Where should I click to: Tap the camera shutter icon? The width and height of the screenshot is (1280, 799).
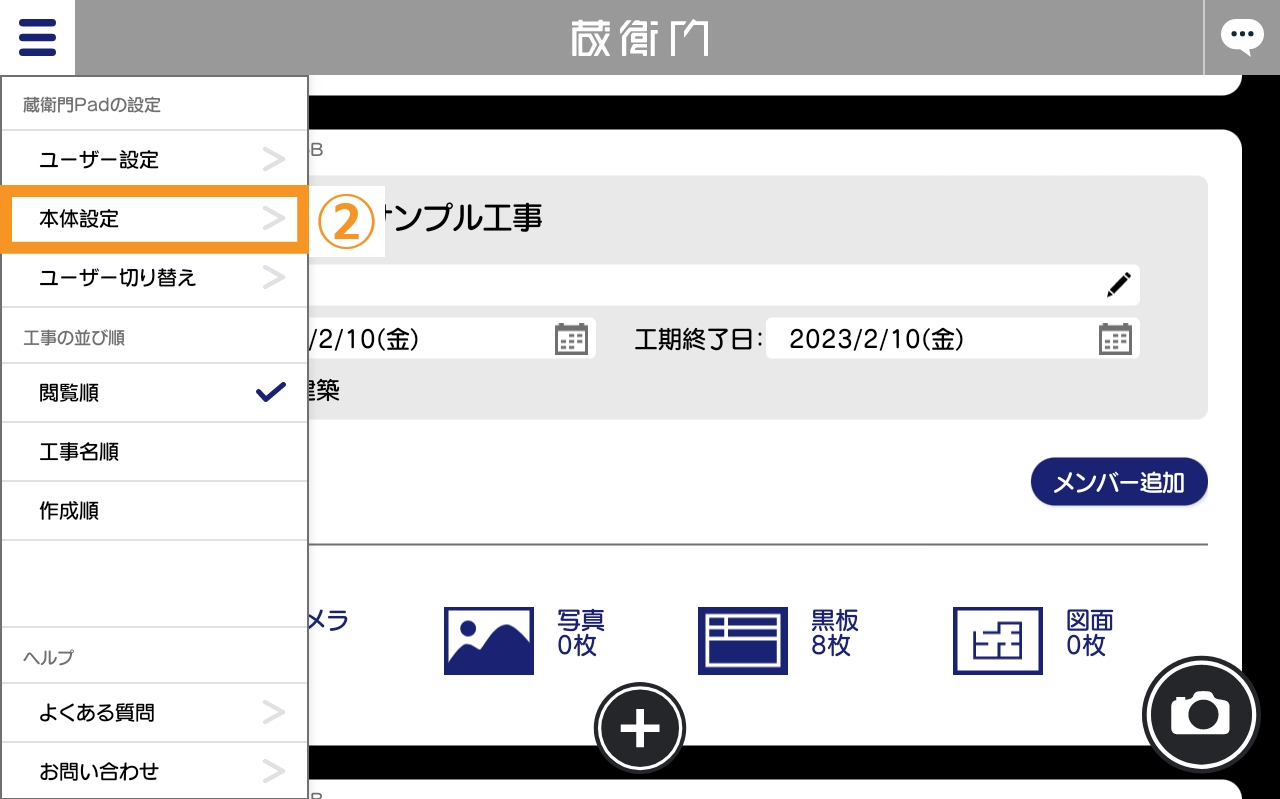(1200, 714)
